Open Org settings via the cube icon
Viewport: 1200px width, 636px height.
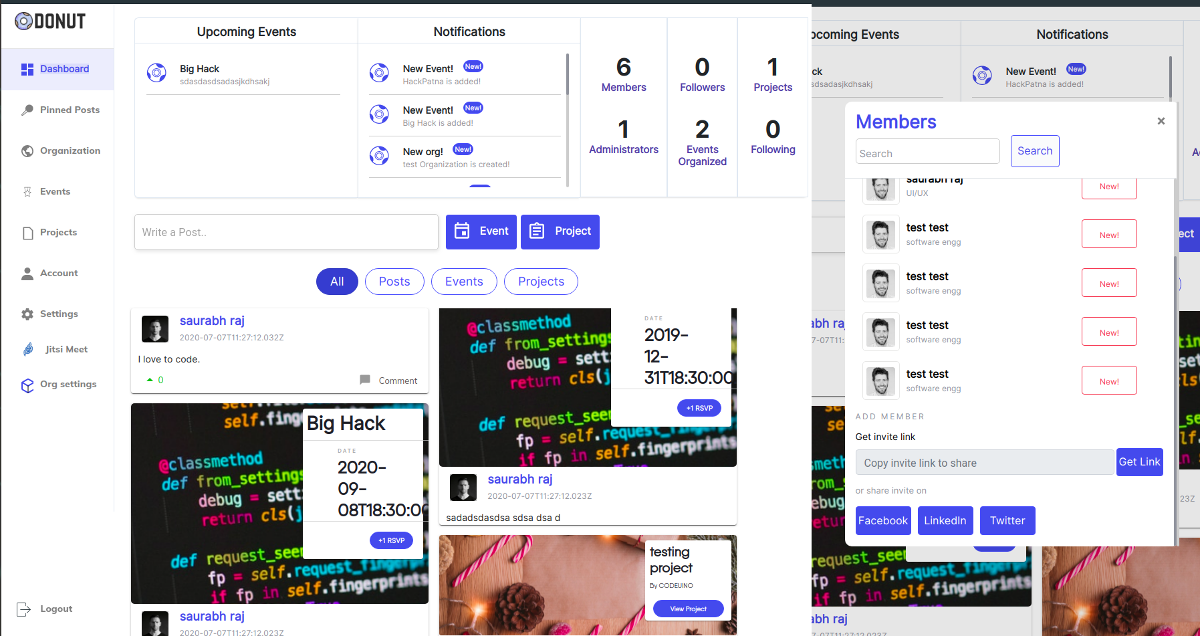[28, 385]
